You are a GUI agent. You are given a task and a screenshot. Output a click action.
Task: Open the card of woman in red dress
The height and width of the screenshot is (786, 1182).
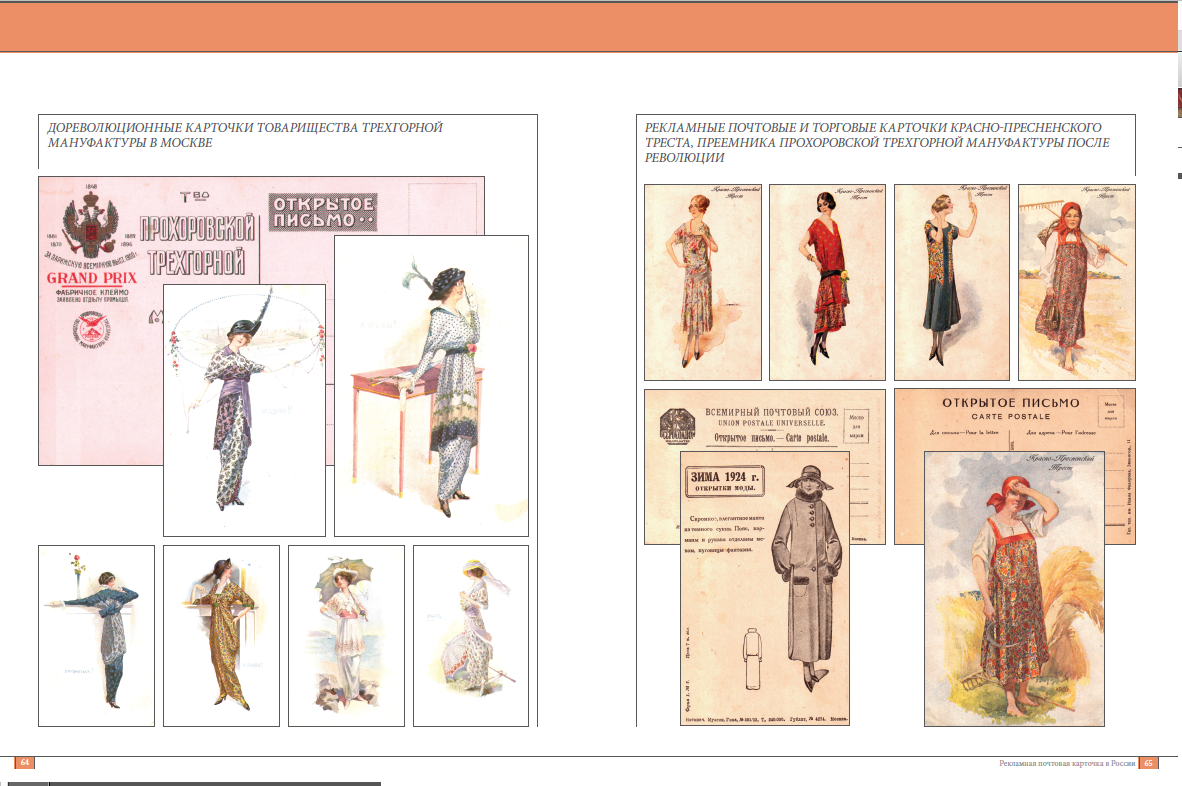[x=827, y=283]
